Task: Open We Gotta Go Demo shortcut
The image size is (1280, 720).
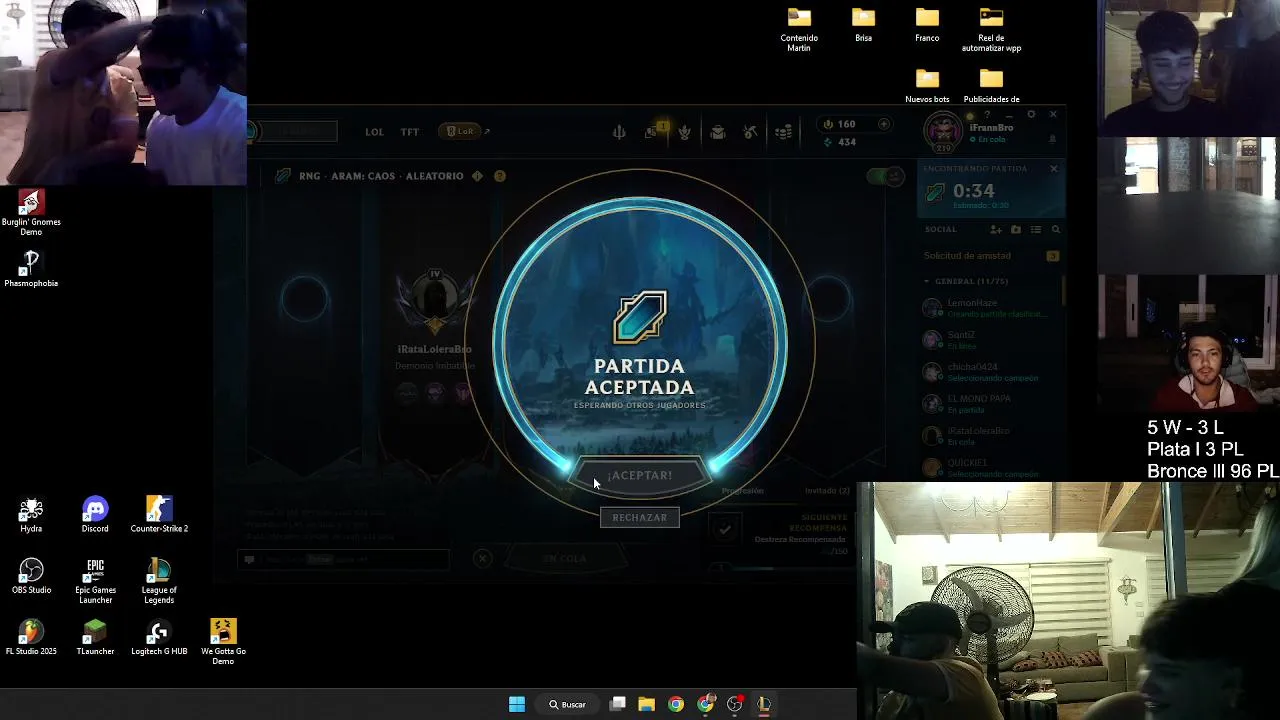Action: click(223, 642)
